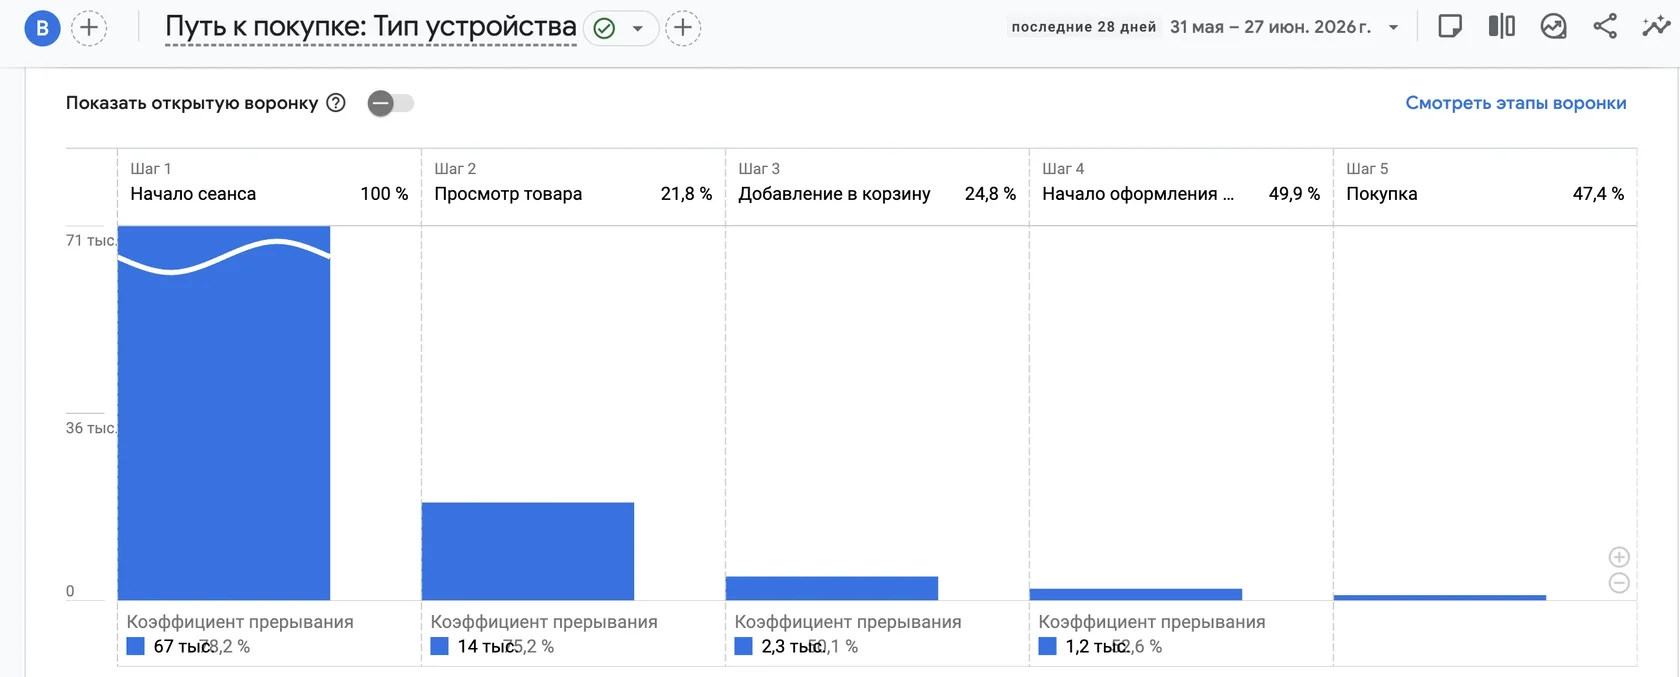Click the 1,2 тыс. abandonment legend swatch
Image resolution: width=1680 pixels, height=677 pixels.
point(1047,646)
